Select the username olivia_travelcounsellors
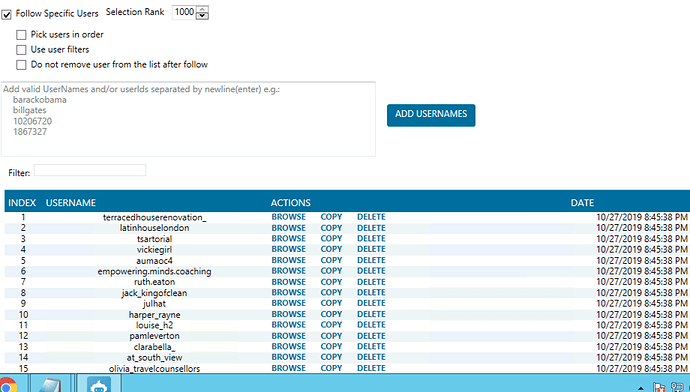 tap(154, 369)
